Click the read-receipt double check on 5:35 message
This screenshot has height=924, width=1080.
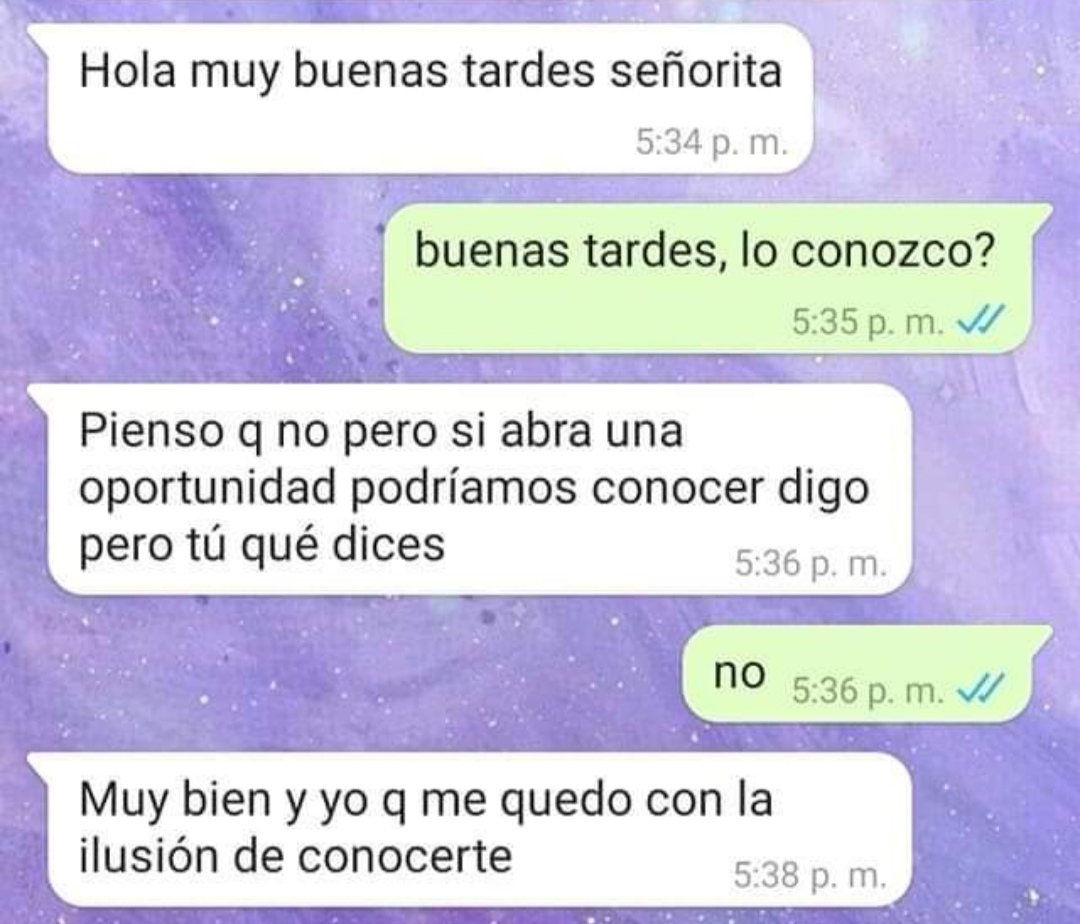tap(982, 320)
